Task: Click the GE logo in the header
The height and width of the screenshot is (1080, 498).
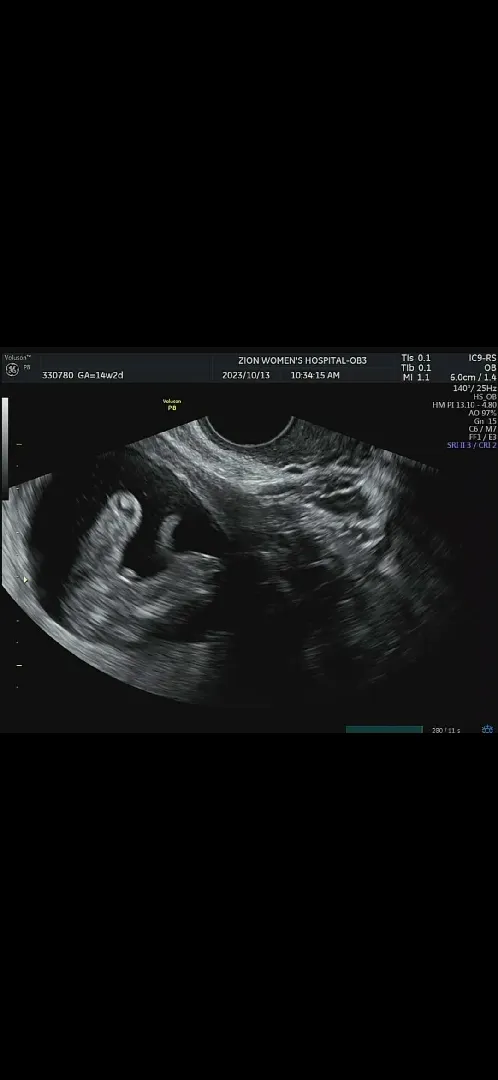Action: click(x=12, y=368)
